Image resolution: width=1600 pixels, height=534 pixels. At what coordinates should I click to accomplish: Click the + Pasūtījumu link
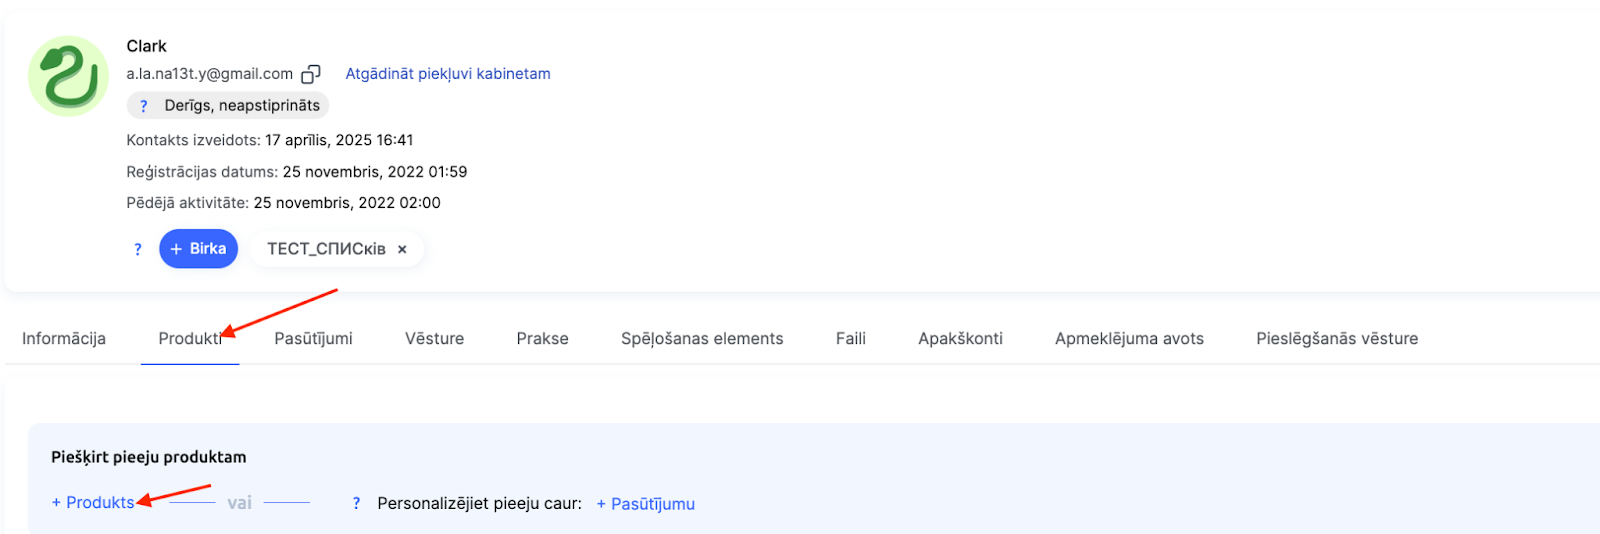[646, 504]
